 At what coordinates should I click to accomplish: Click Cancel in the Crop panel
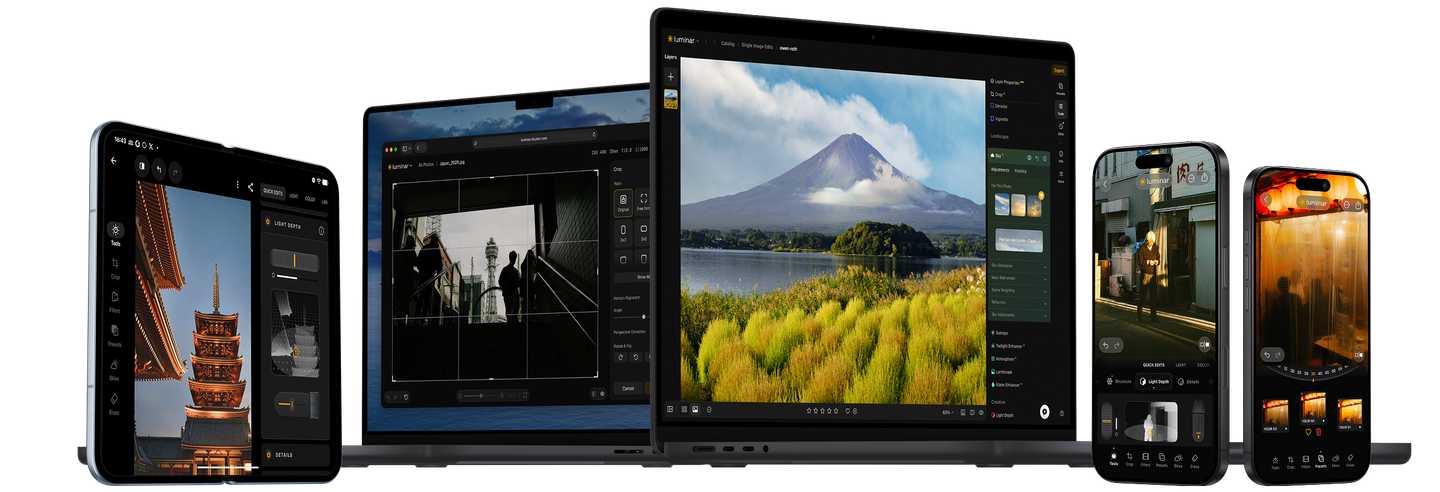tap(628, 388)
